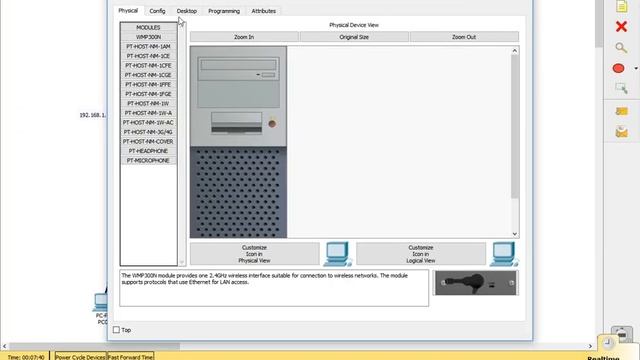The image size is (640, 360).
Task: Select the Resize Shape tool icon
Action: point(621,88)
